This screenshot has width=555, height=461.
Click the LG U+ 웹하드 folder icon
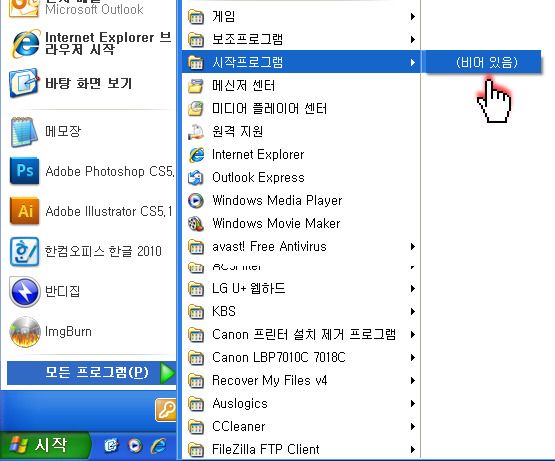pos(196,289)
